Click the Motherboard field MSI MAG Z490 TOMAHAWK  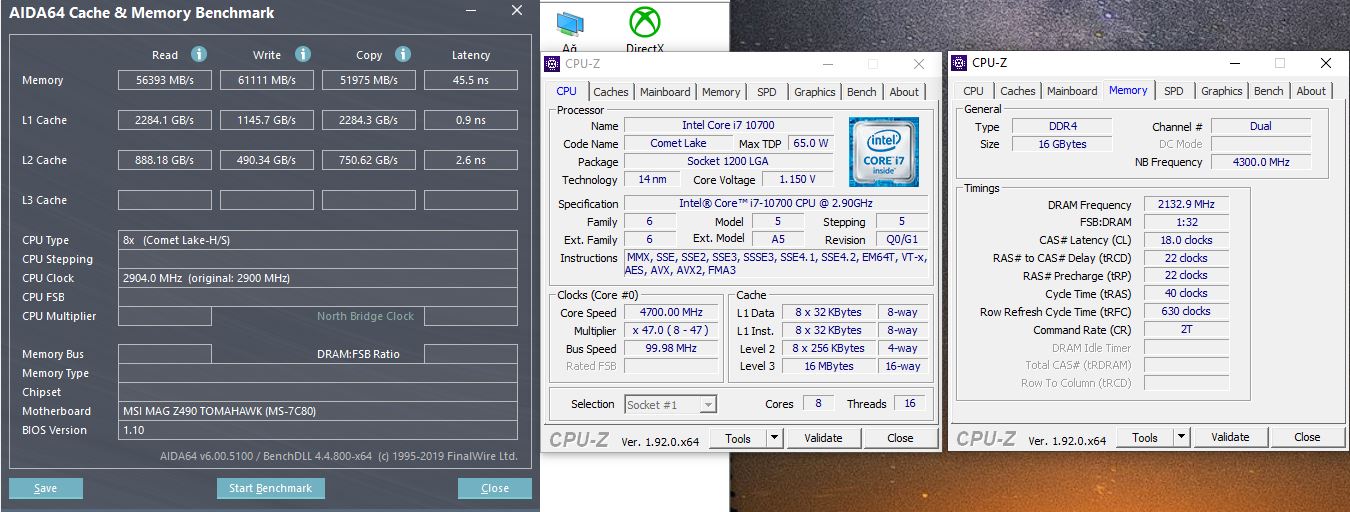318,411
